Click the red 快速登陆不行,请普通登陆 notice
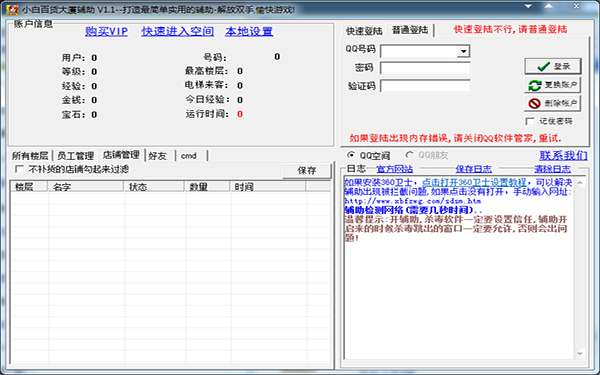This screenshot has height=375, width=600. coord(510,29)
